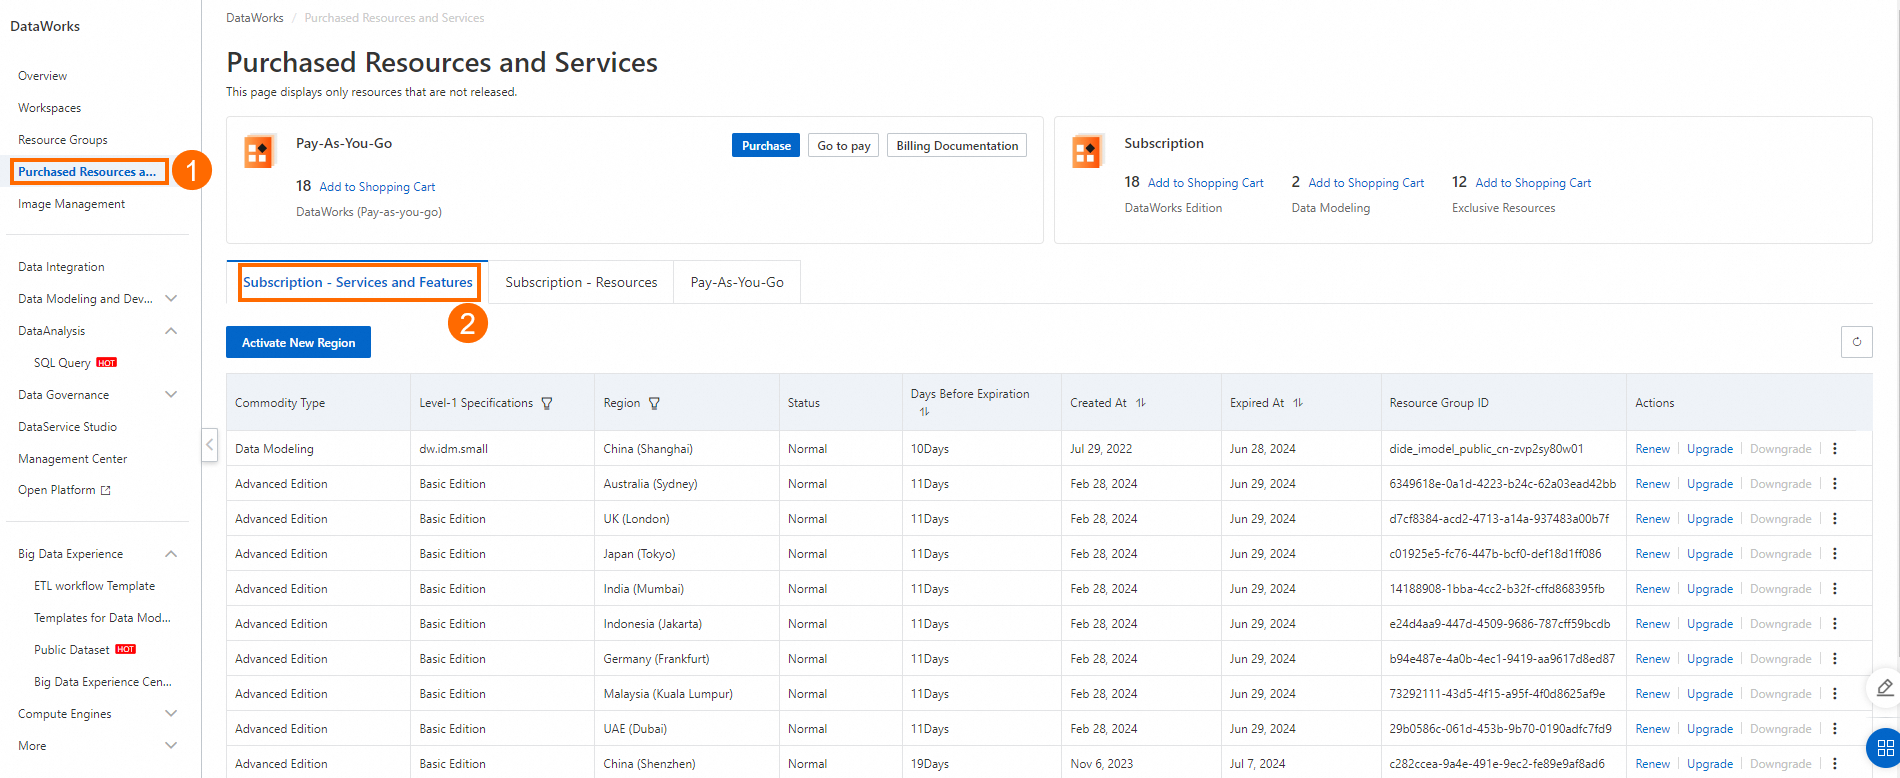Open more actions for India (Mumbai) row
The height and width of the screenshot is (778, 1900).
[1835, 589]
